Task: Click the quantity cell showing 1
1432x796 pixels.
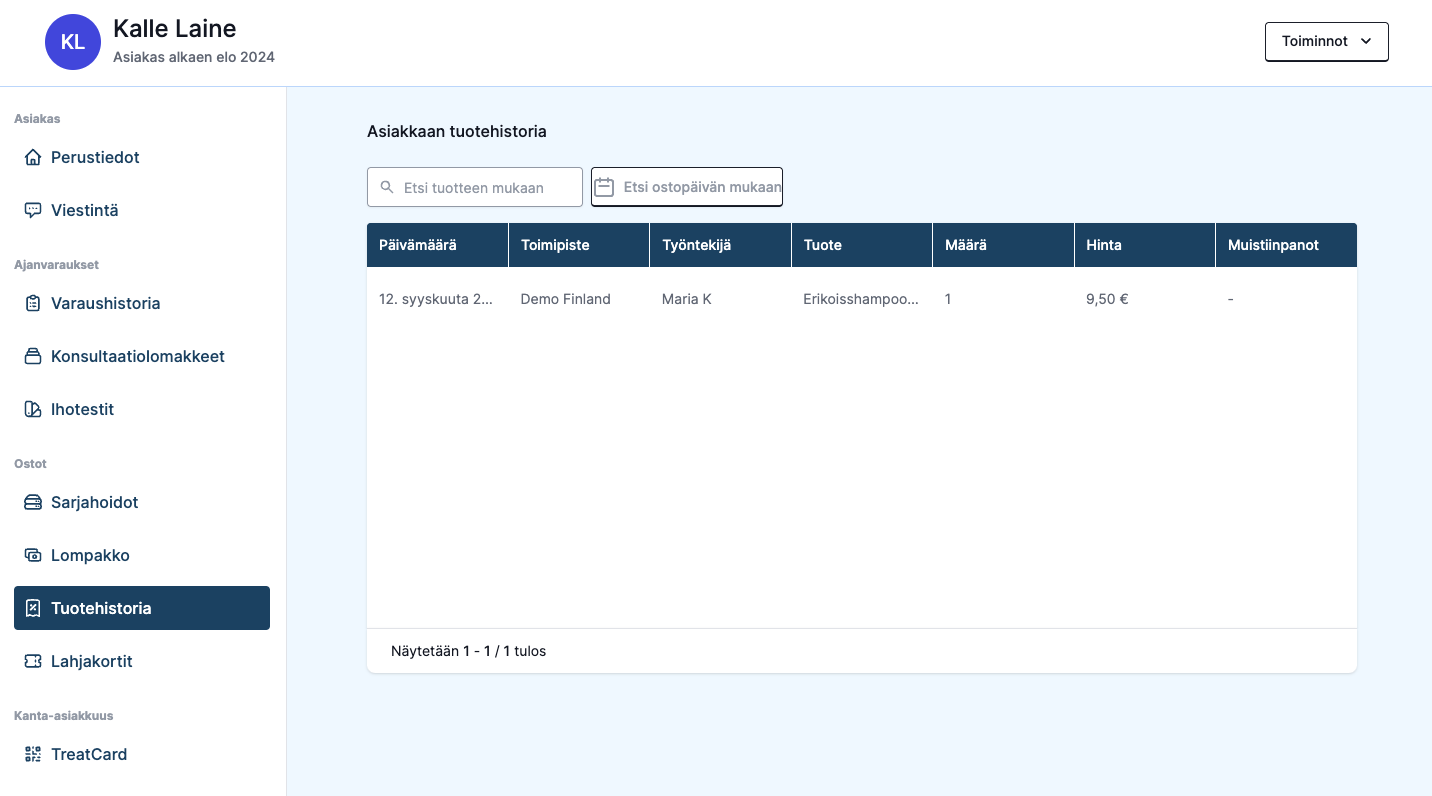Action: [948, 299]
